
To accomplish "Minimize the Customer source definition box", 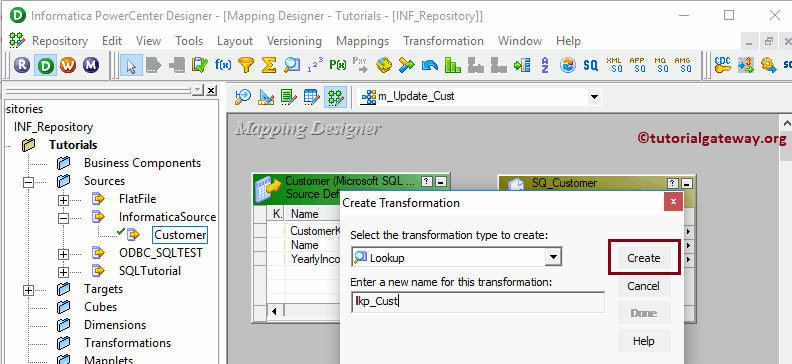I will [x=440, y=181].
